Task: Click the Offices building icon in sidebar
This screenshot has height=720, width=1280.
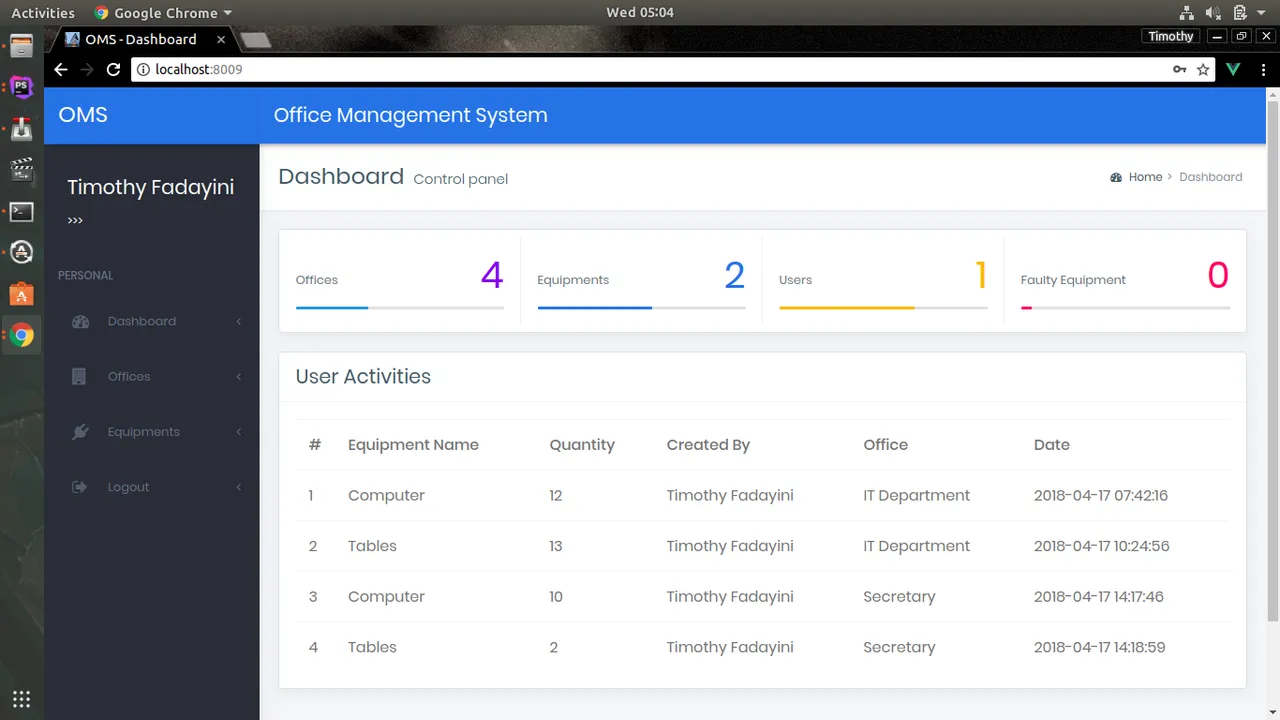Action: tap(80, 377)
